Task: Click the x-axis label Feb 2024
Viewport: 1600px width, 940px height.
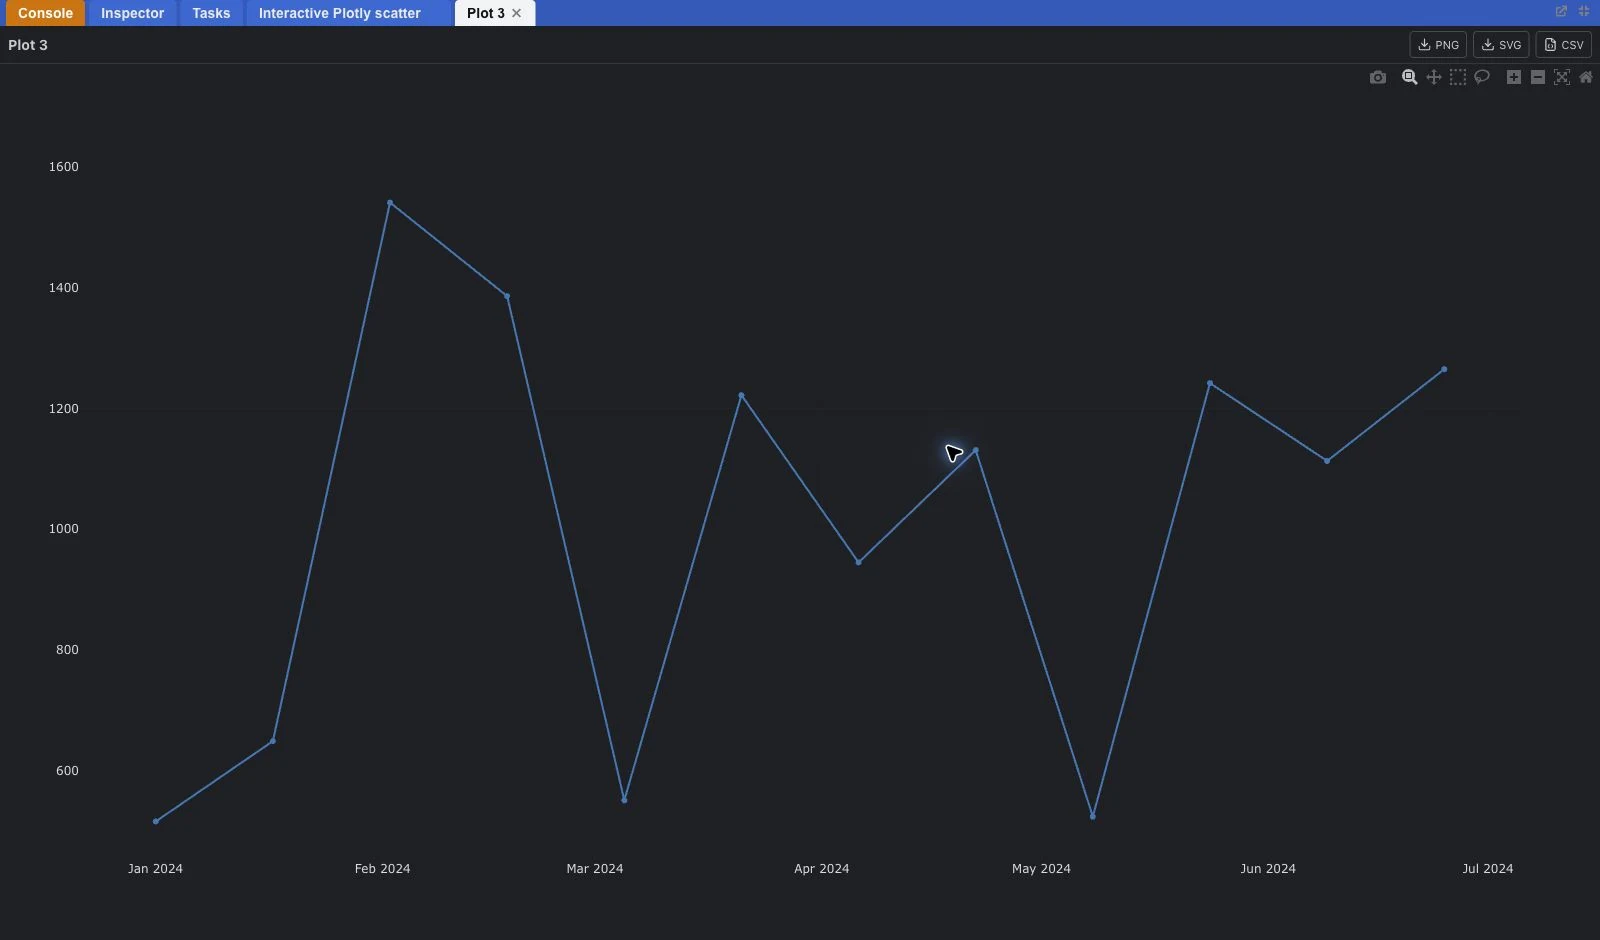Action: click(x=382, y=869)
